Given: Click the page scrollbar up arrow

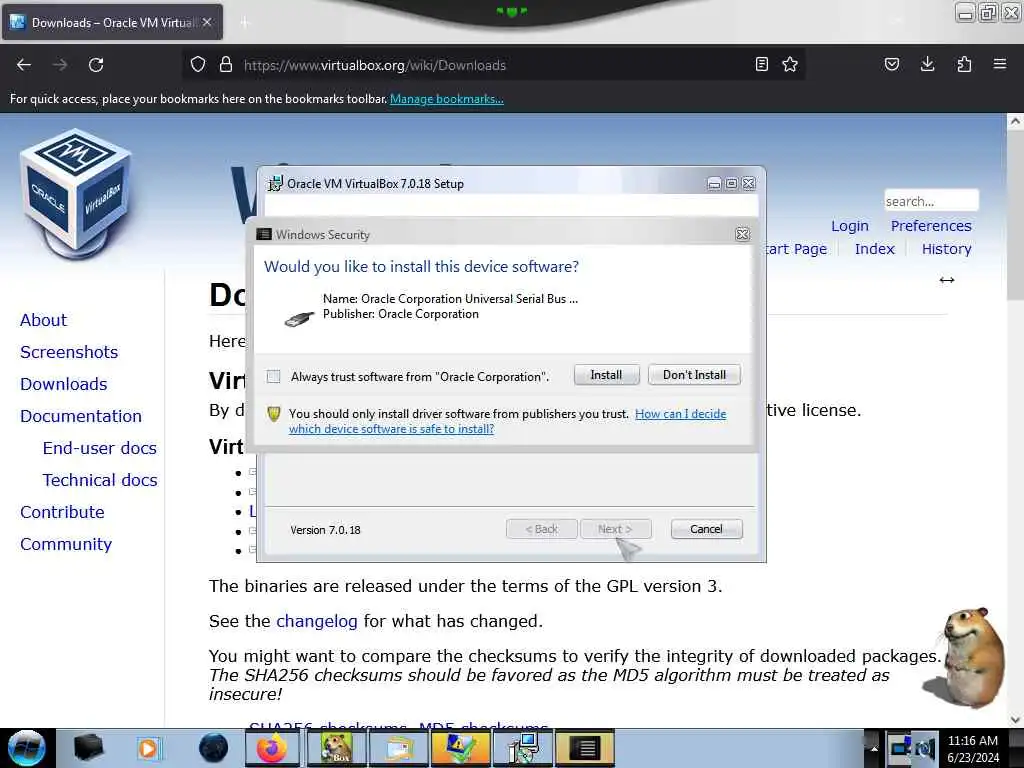Looking at the screenshot, I should (1015, 121).
